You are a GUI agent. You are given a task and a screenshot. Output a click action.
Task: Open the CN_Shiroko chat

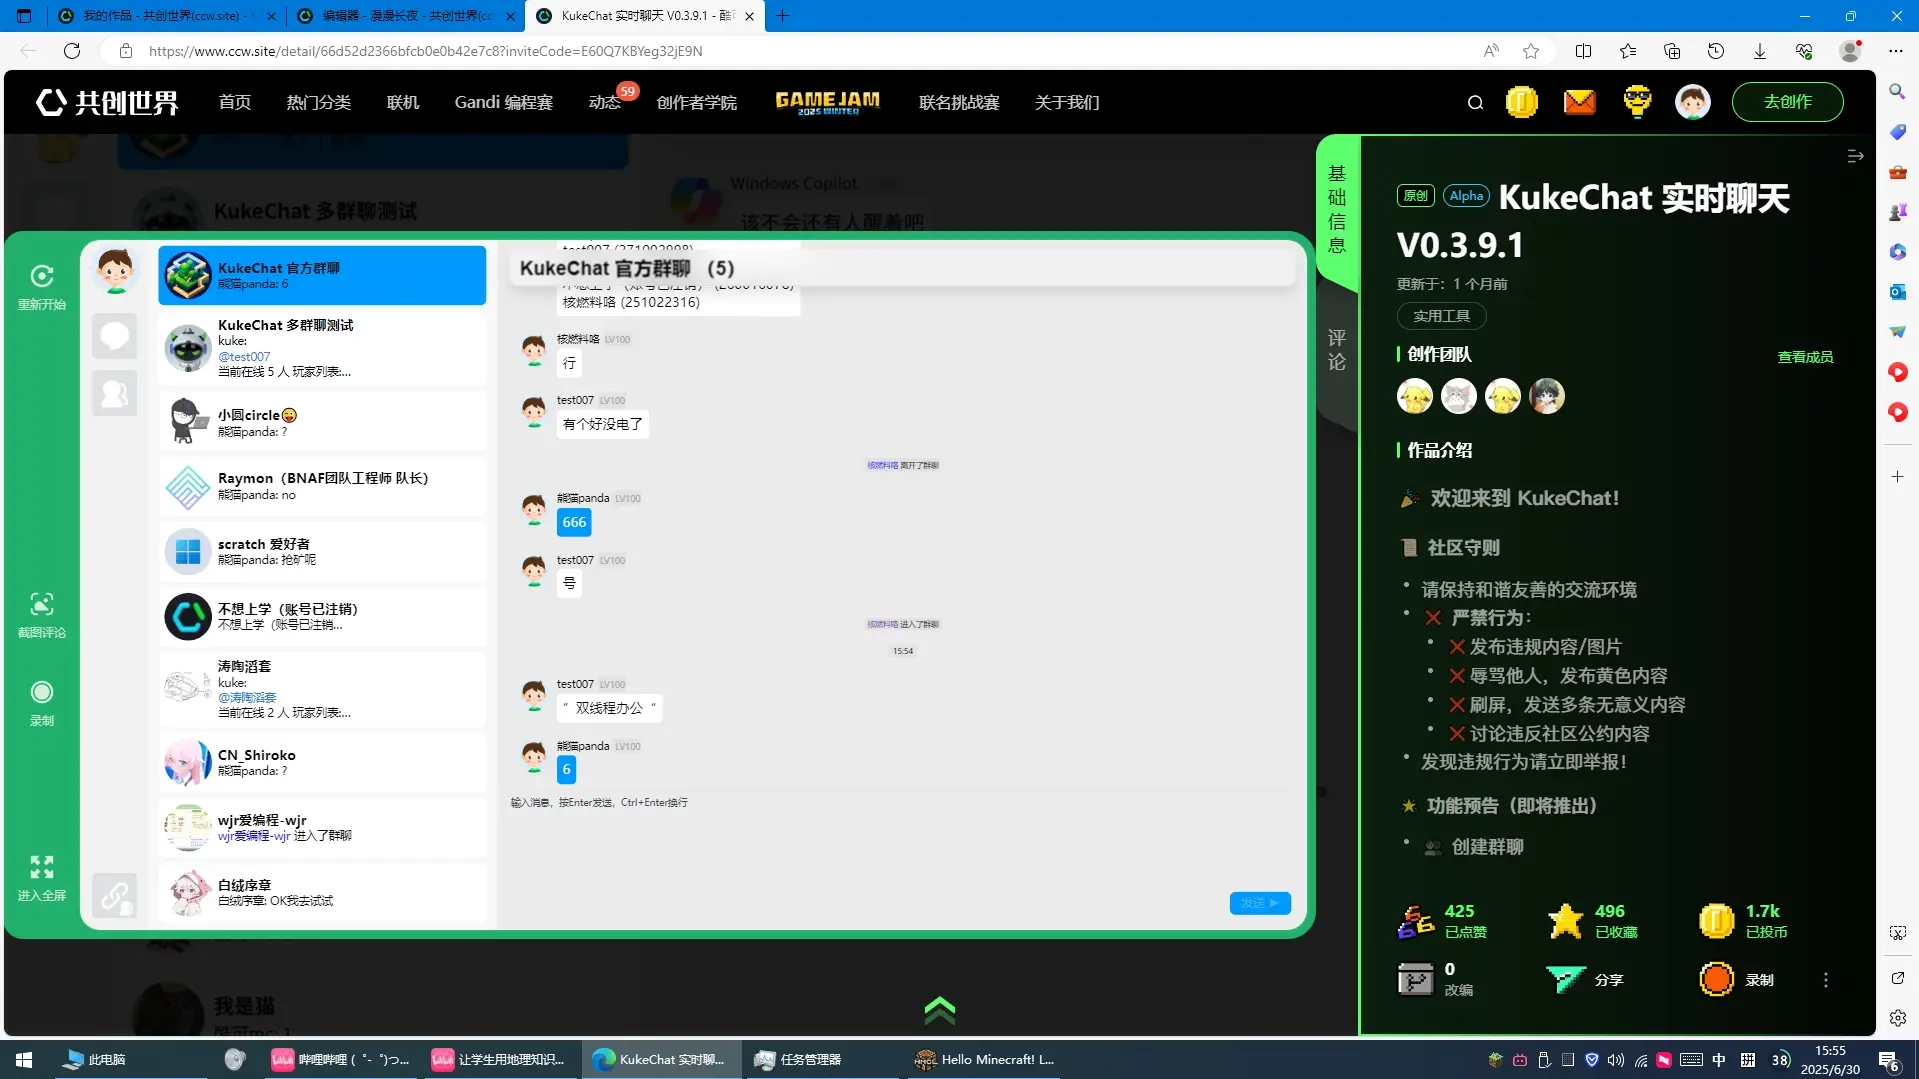(x=322, y=762)
